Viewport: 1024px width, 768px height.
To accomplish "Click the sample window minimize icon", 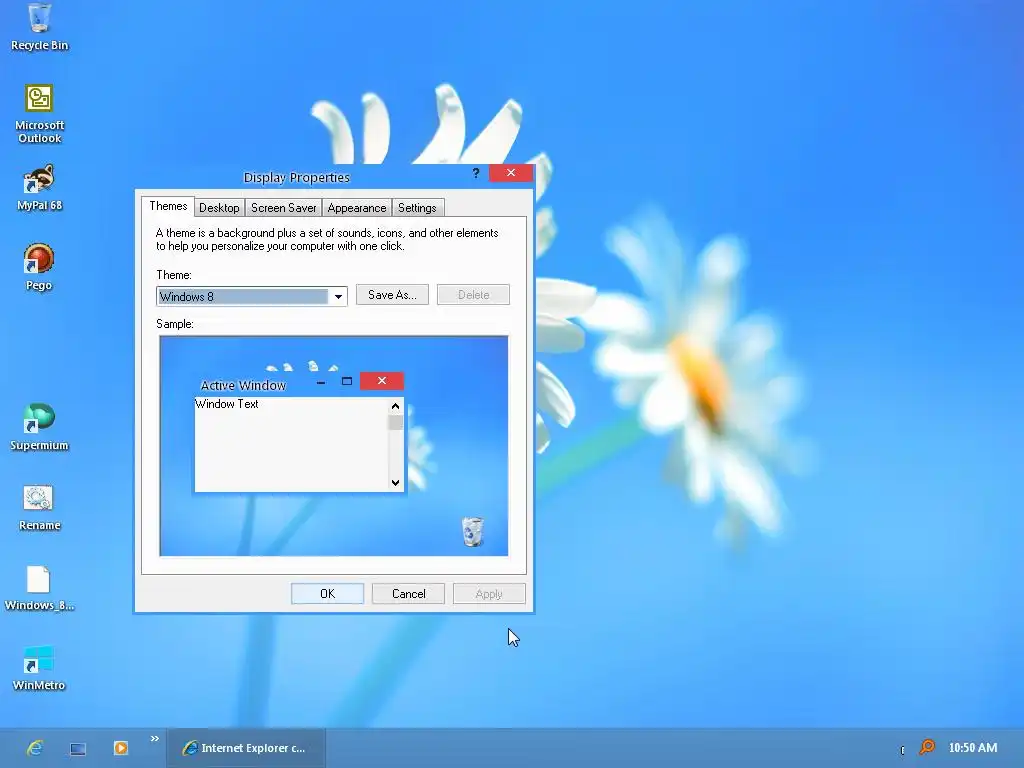I will click(321, 382).
